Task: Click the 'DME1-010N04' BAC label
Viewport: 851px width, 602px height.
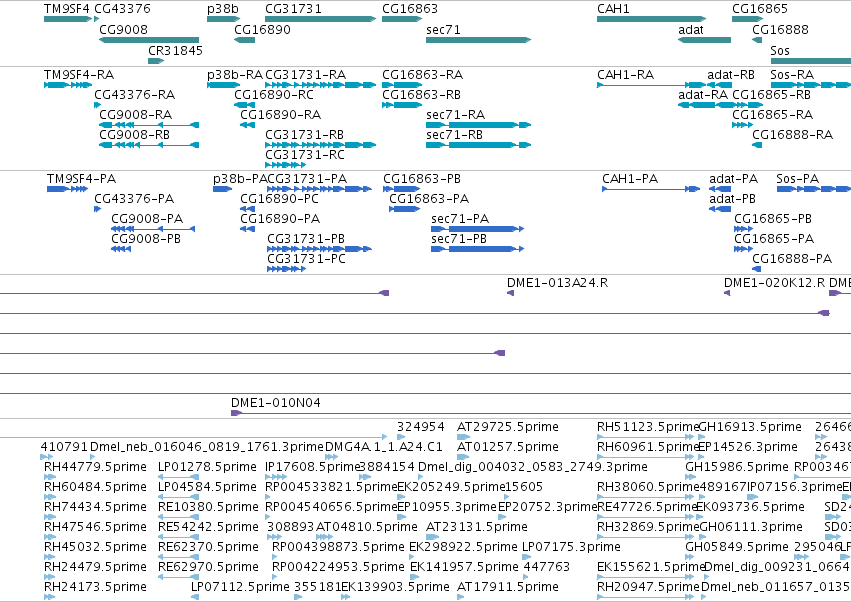Action: [276, 403]
